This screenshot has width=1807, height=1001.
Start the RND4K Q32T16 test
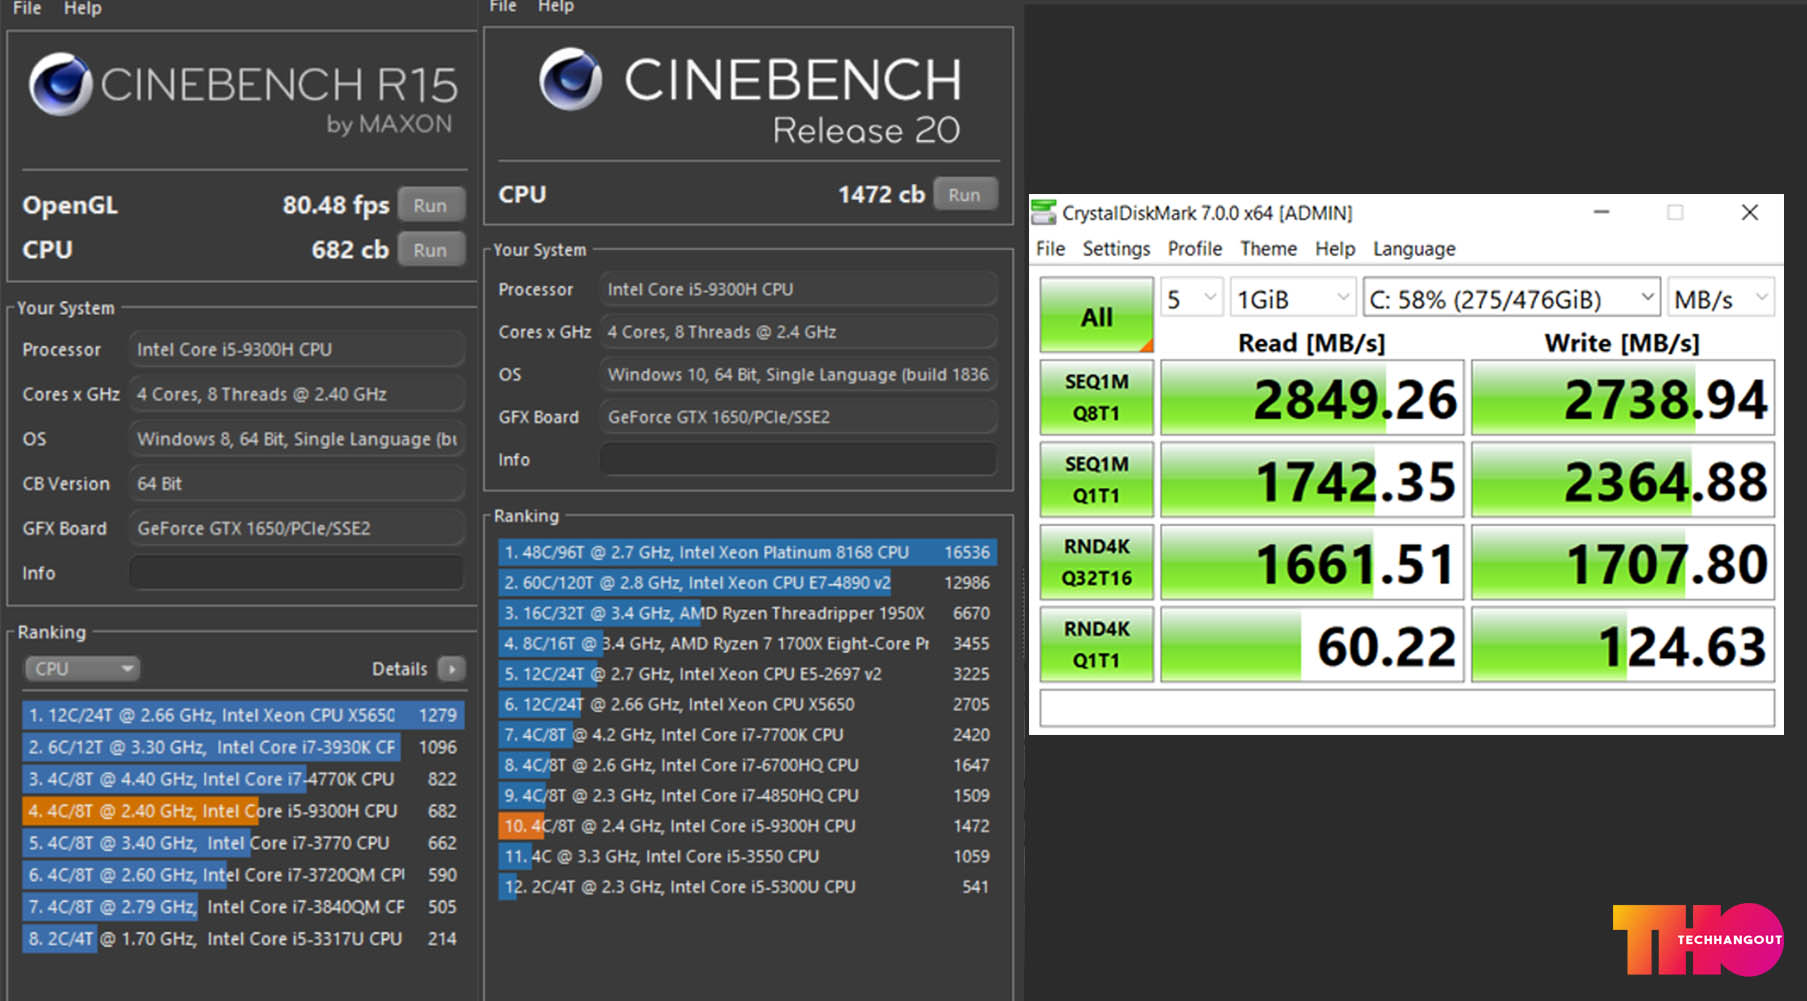pyautogui.click(x=1097, y=562)
